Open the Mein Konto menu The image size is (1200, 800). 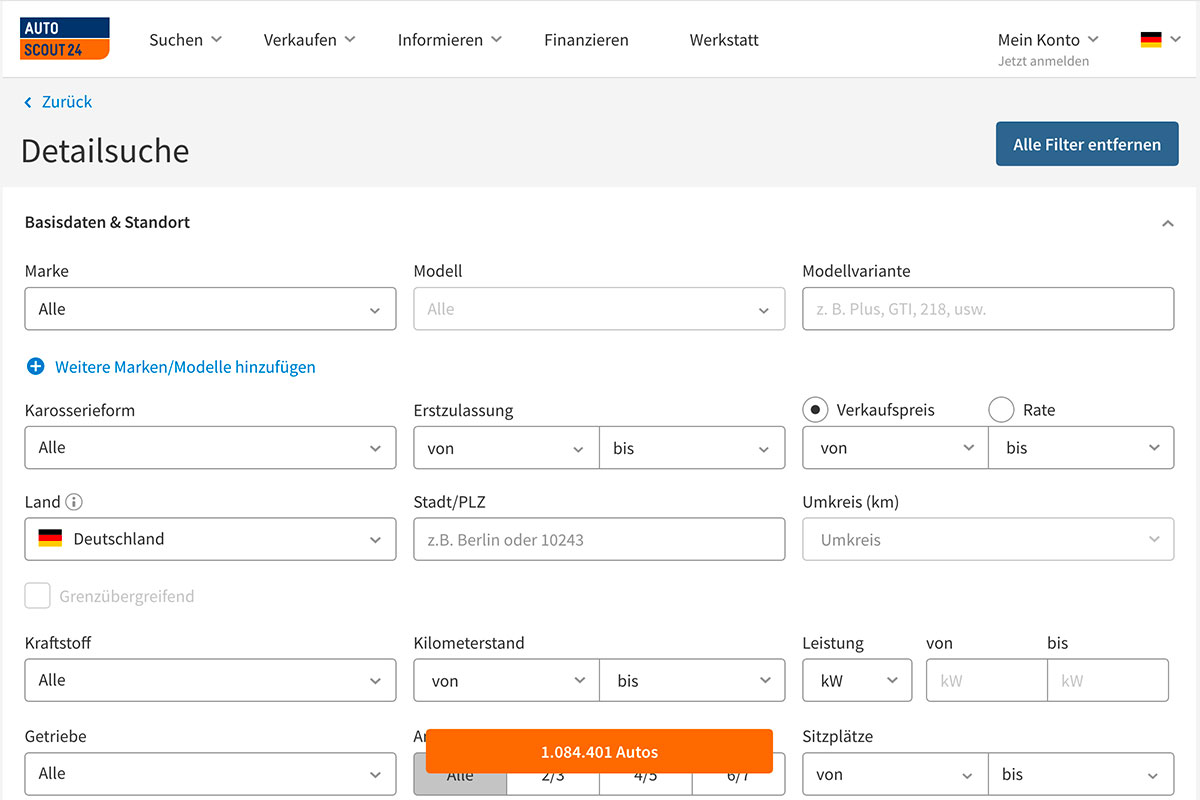1047,40
